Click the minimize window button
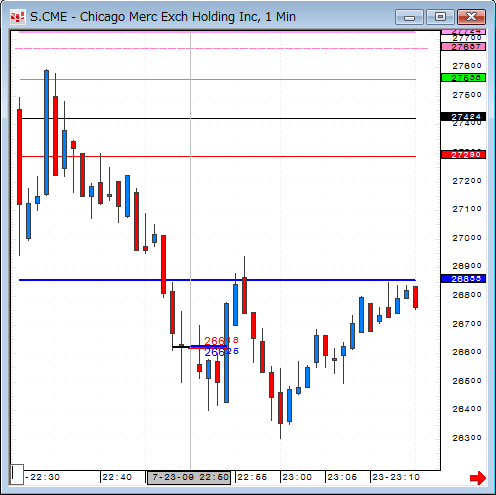 click(x=409, y=17)
